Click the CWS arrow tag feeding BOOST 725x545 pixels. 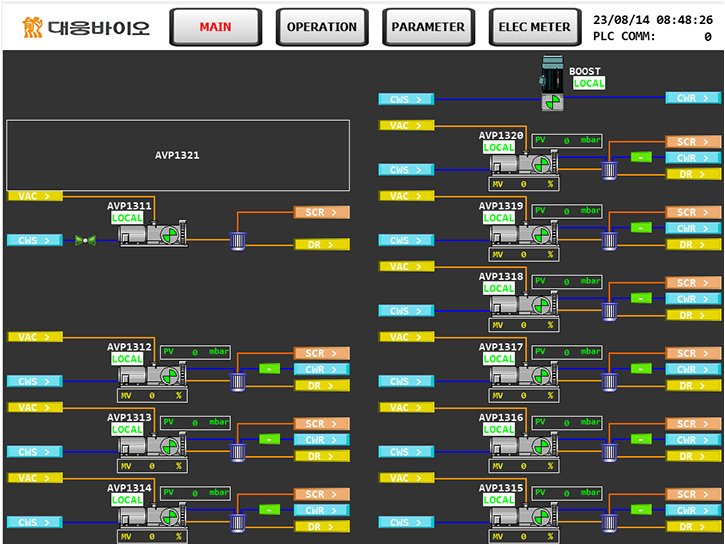point(406,99)
